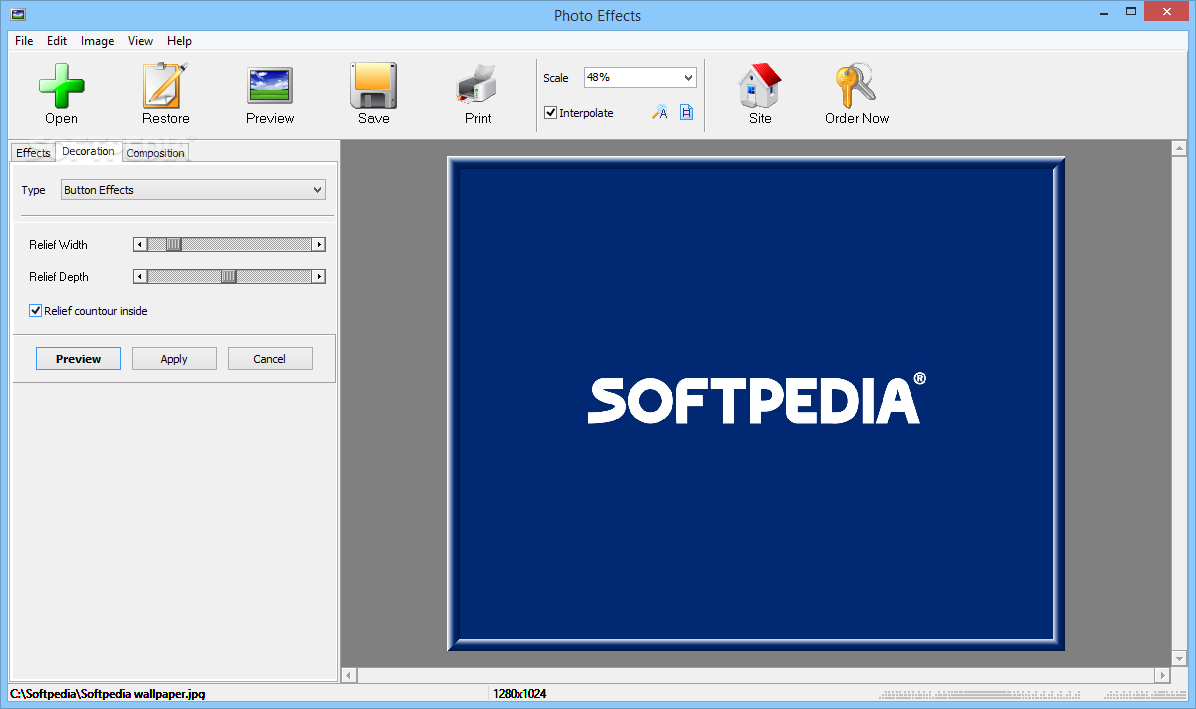The height and width of the screenshot is (709, 1196).
Task: Click the horizontal scrollbar right arrow
Action: coord(1162,675)
